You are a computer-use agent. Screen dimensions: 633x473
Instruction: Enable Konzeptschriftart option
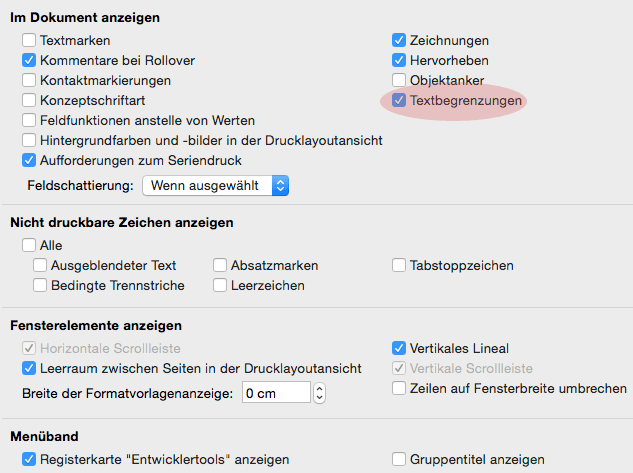coord(28,100)
